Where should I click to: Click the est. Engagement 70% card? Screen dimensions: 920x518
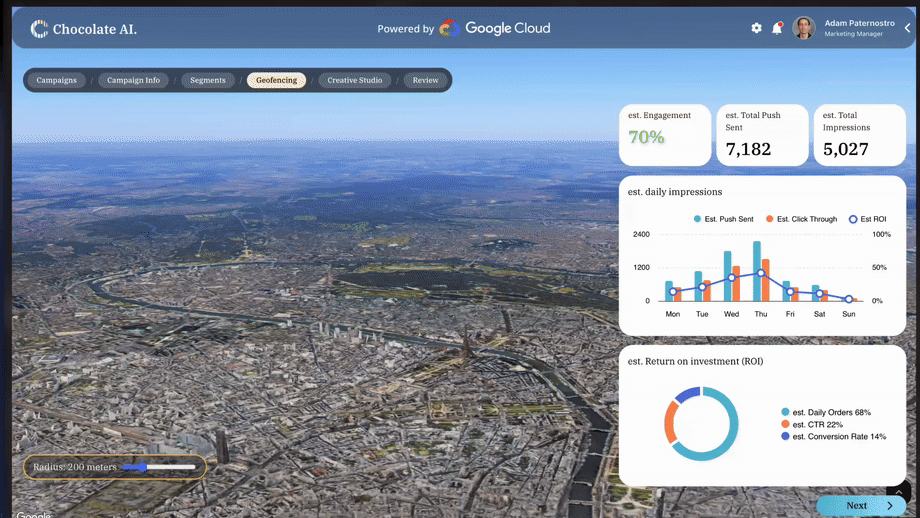665,135
